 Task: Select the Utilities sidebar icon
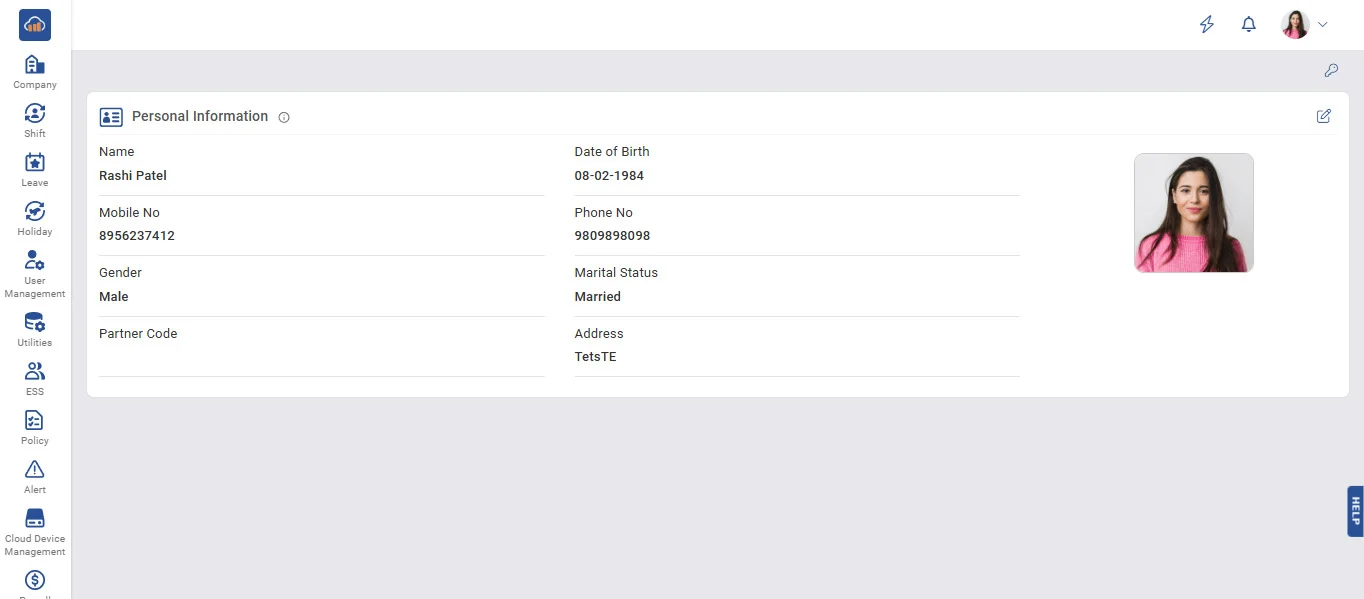pyautogui.click(x=35, y=328)
